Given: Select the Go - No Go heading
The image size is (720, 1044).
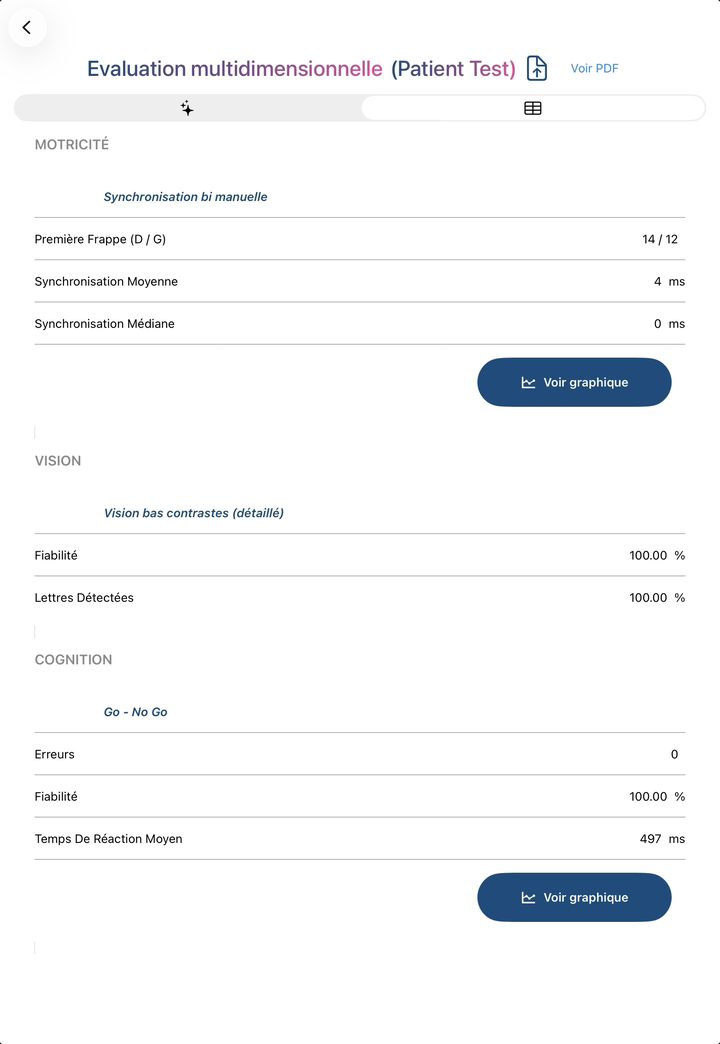Looking at the screenshot, I should (135, 712).
